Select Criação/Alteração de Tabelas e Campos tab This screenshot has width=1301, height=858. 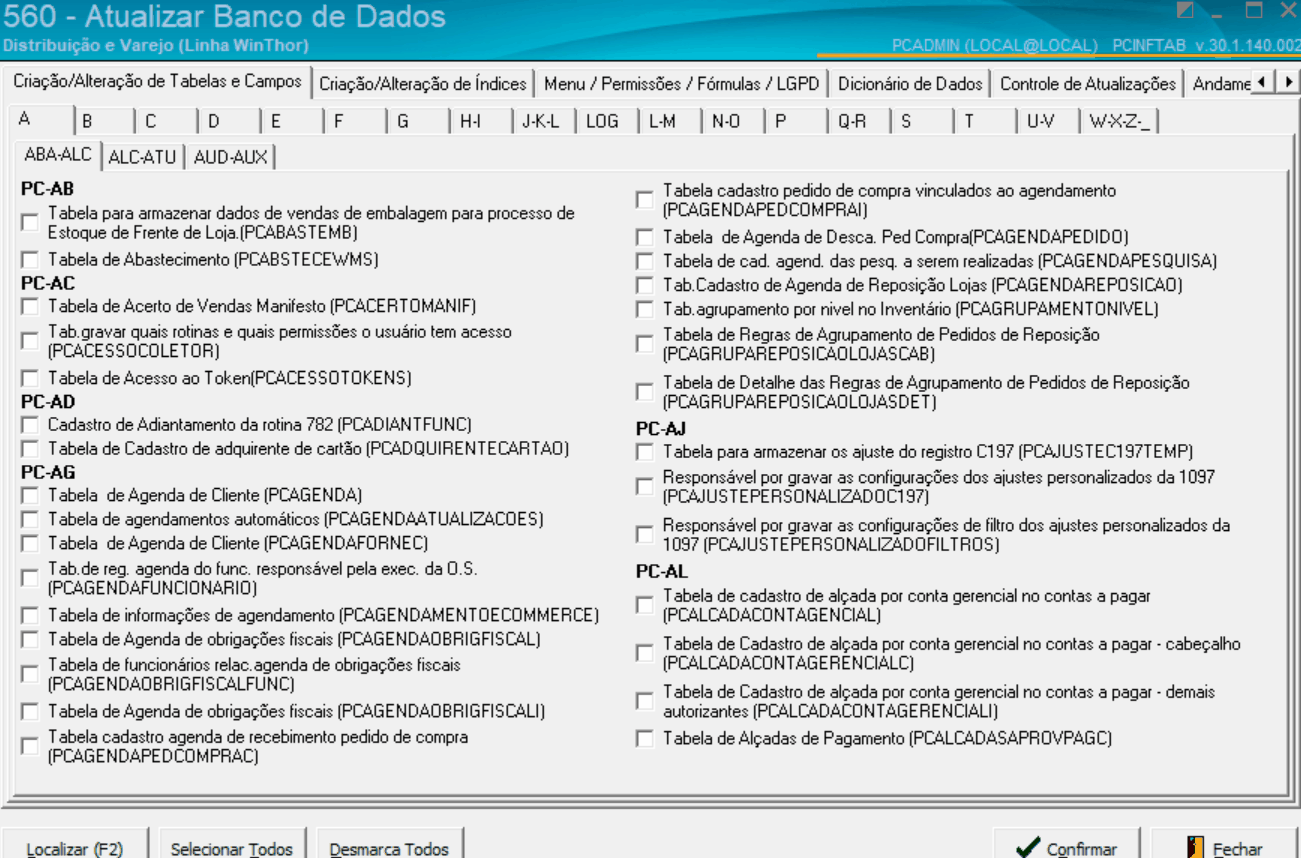point(157,81)
